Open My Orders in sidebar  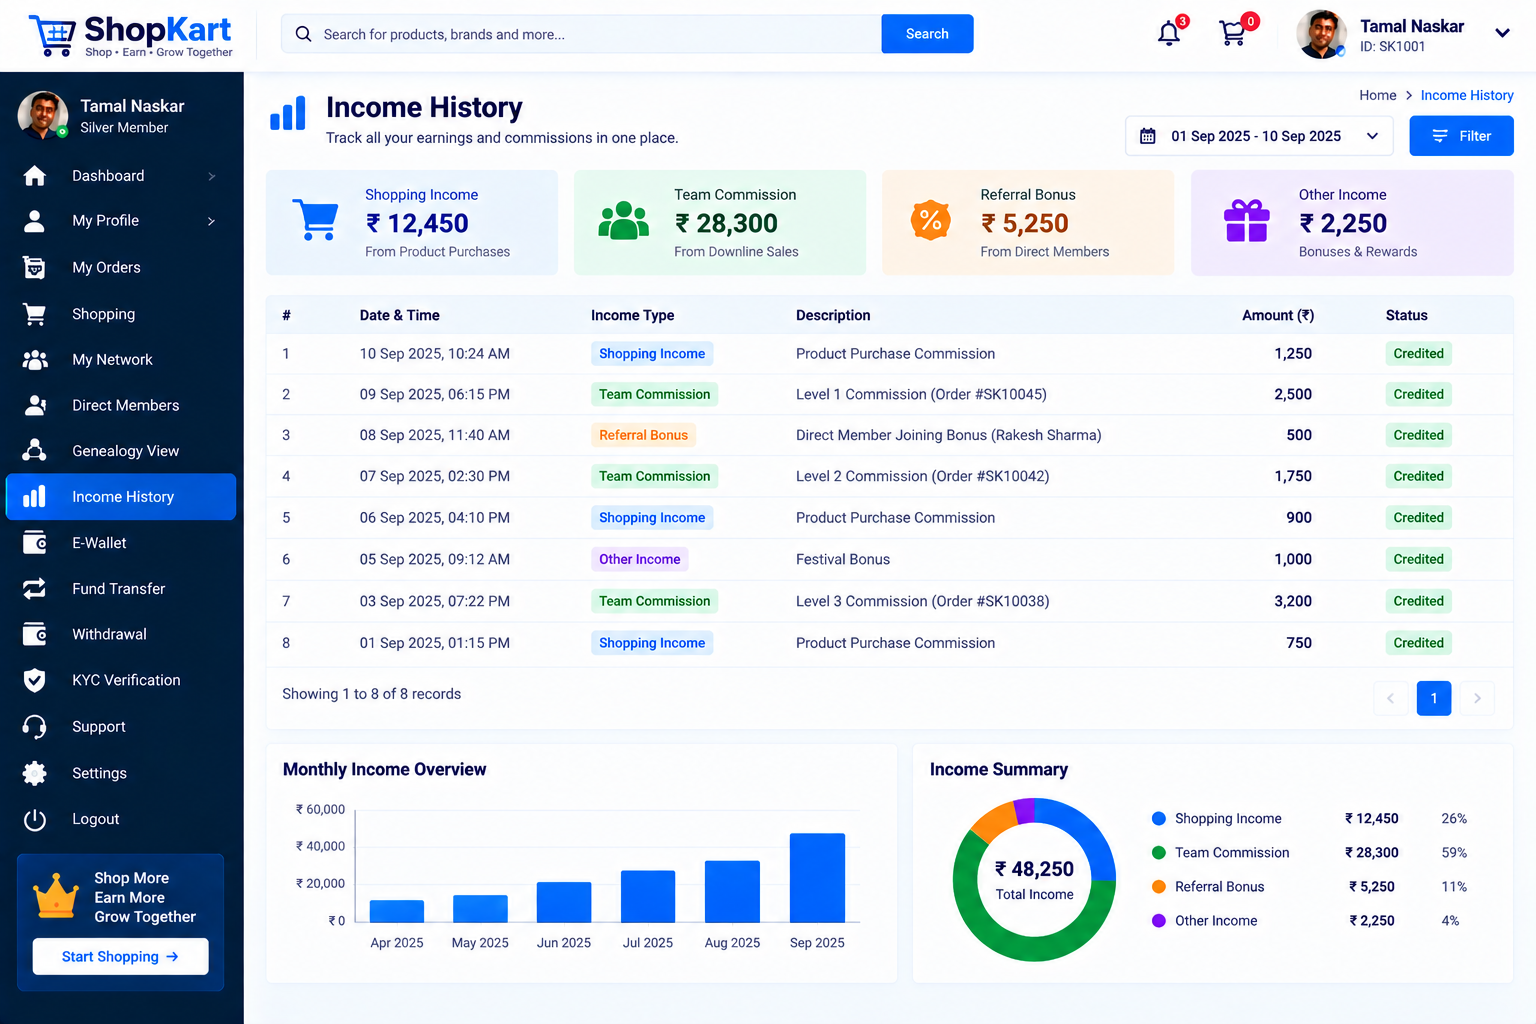(121, 267)
